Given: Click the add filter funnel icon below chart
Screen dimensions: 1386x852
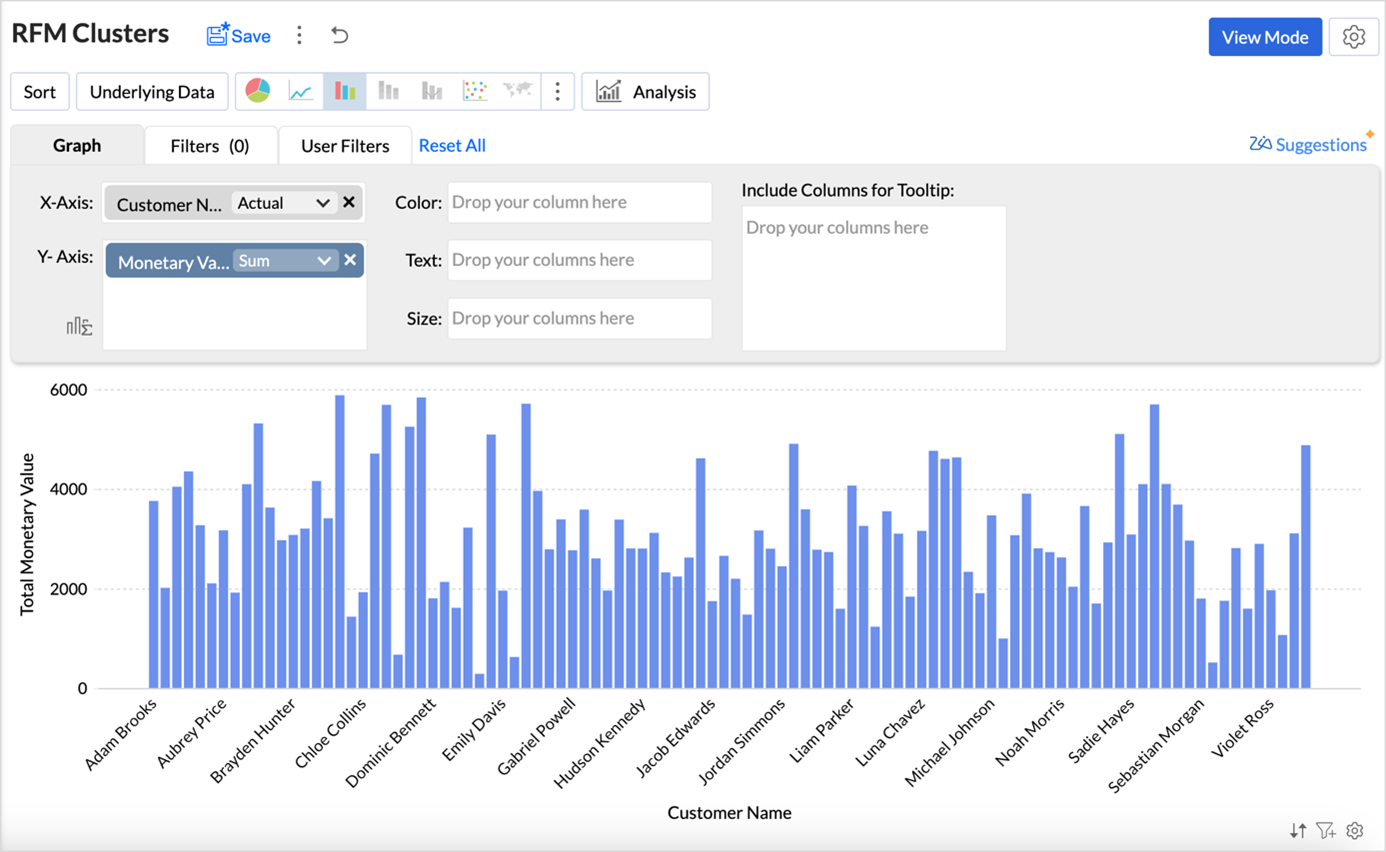Looking at the screenshot, I should [x=1326, y=830].
